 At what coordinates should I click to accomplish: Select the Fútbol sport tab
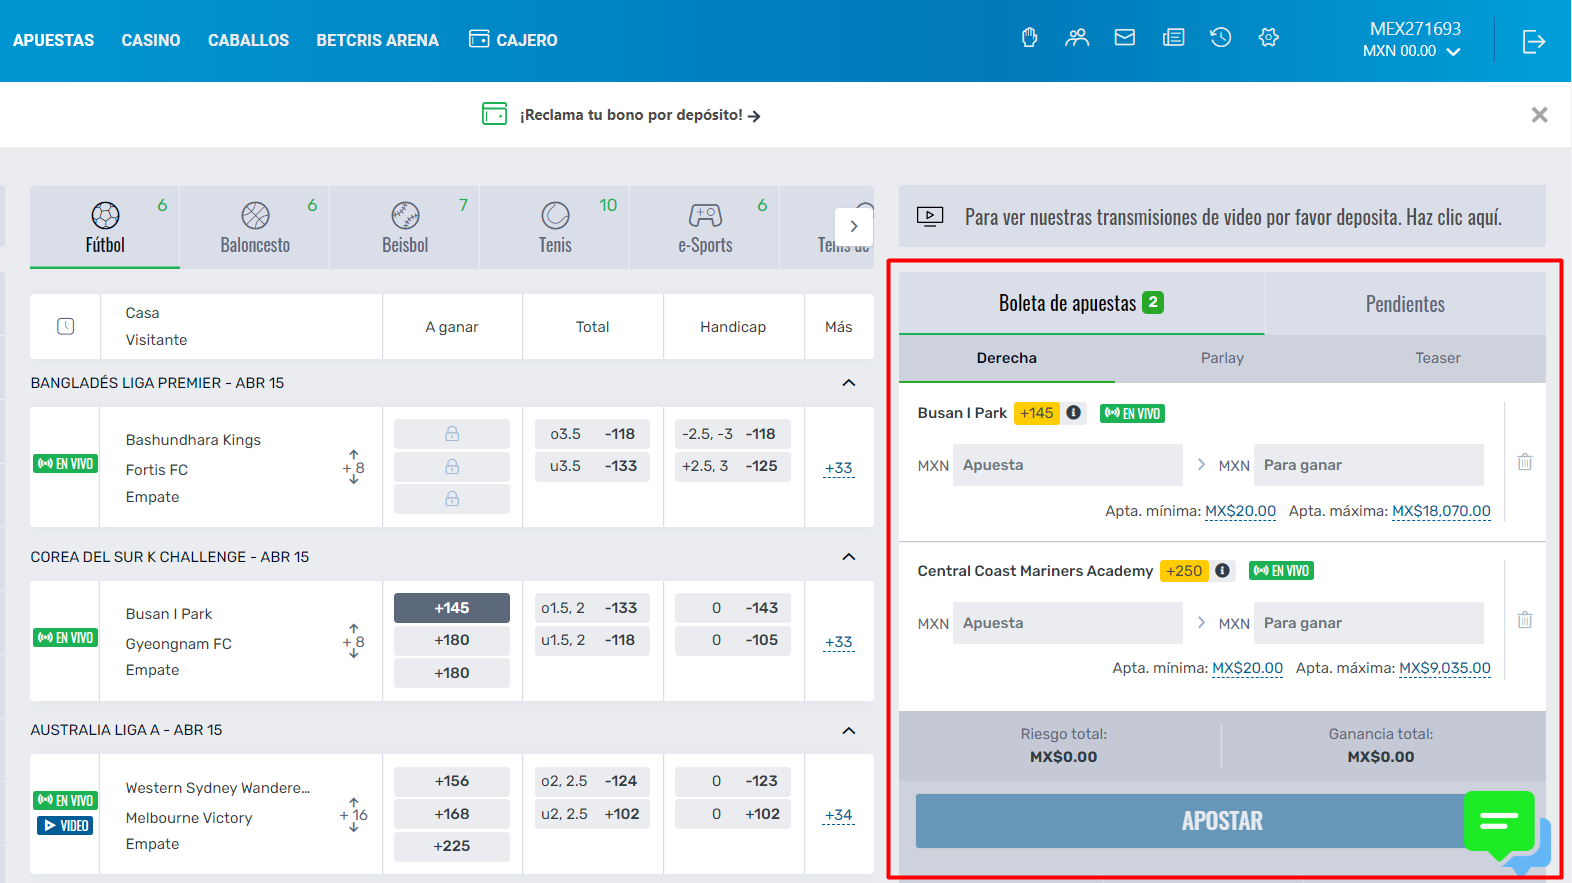click(x=105, y=227)
